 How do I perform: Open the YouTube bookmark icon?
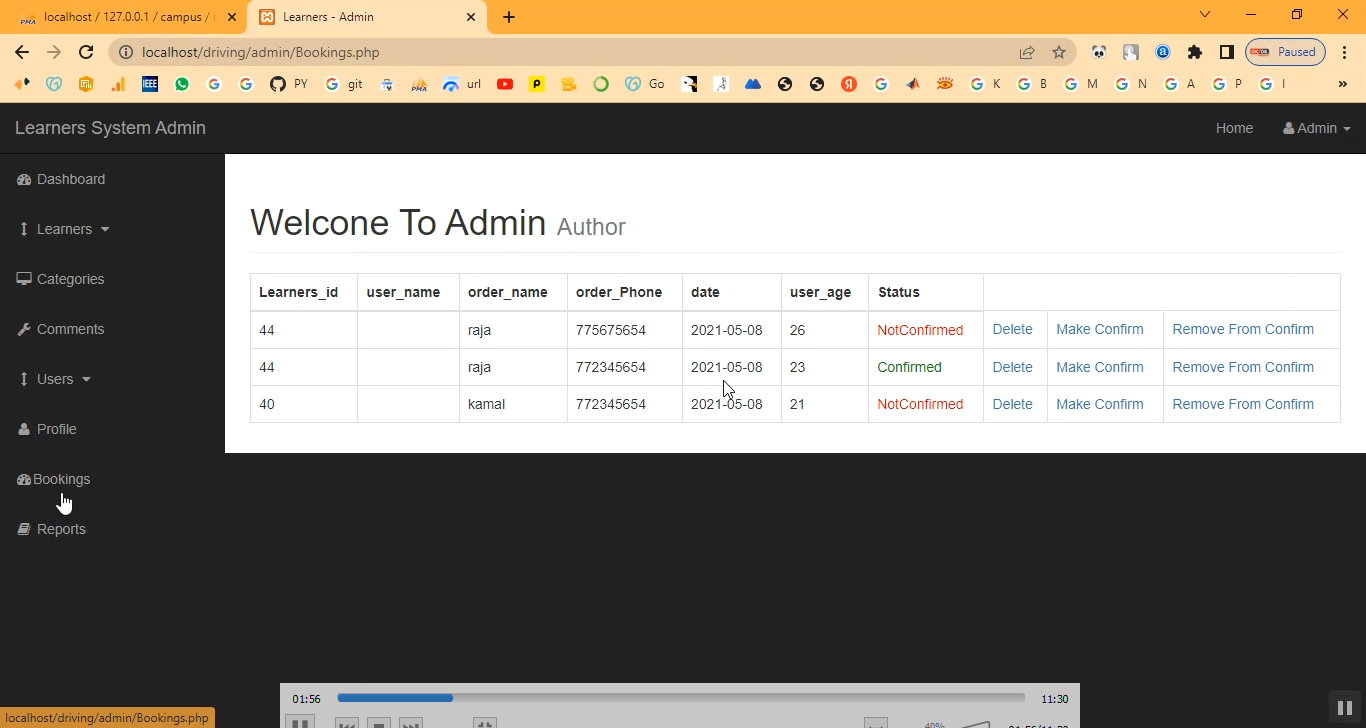(x=505, y=85)
